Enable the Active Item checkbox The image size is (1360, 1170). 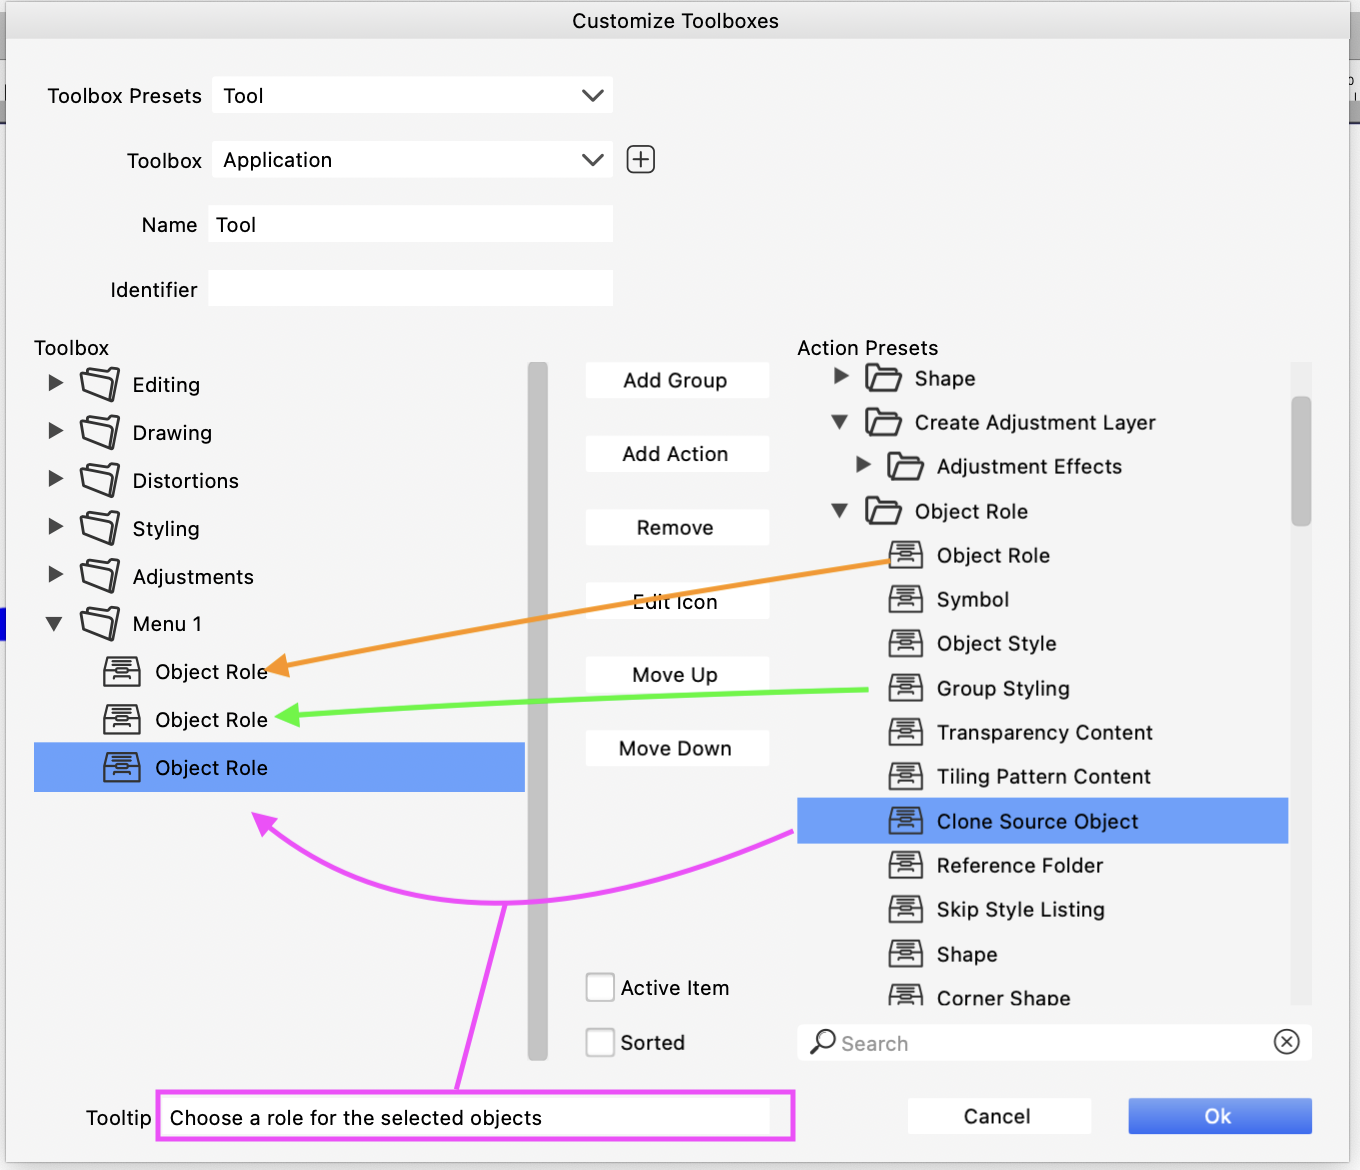600,988
